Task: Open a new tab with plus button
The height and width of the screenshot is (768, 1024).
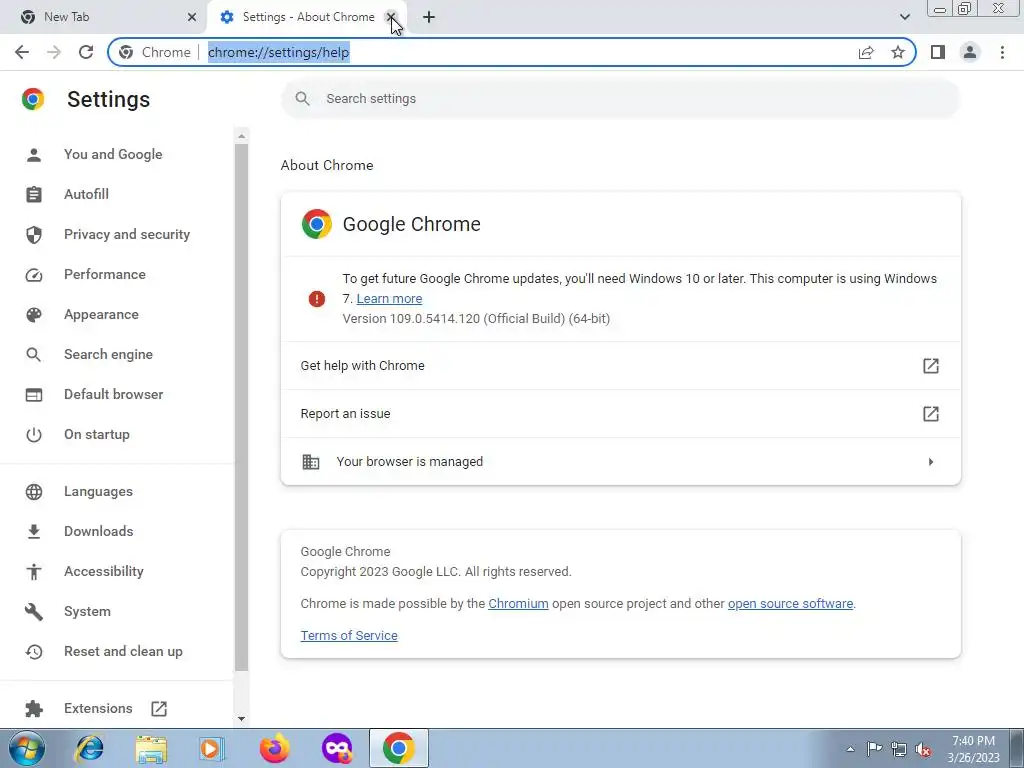Action: click(428, 17)
